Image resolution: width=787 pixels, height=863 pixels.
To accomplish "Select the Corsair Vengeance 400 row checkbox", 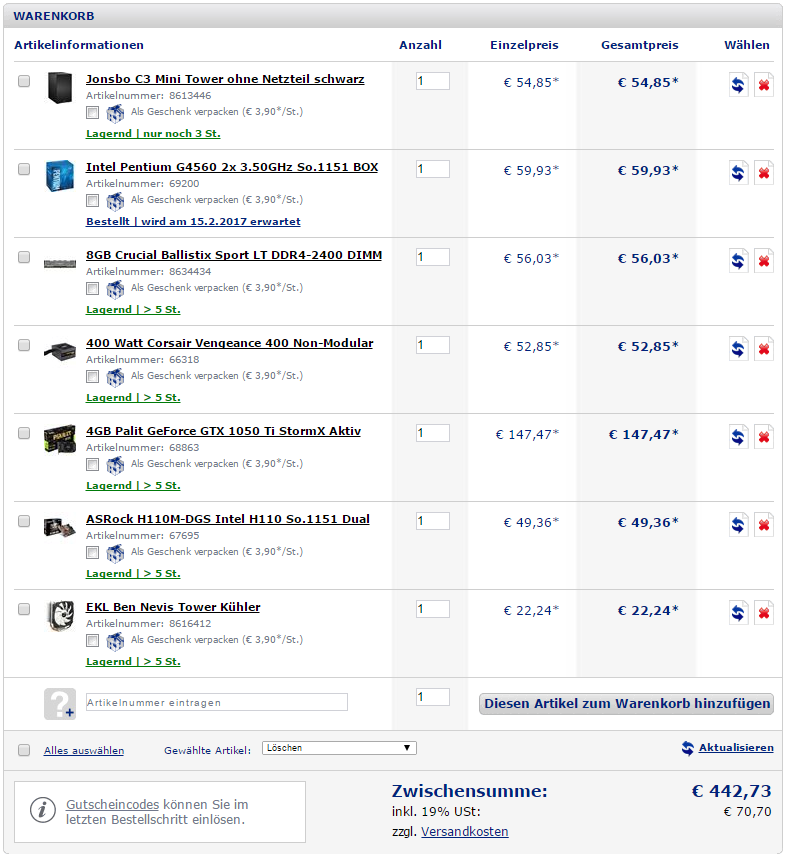I will click(x=24, y=345).
